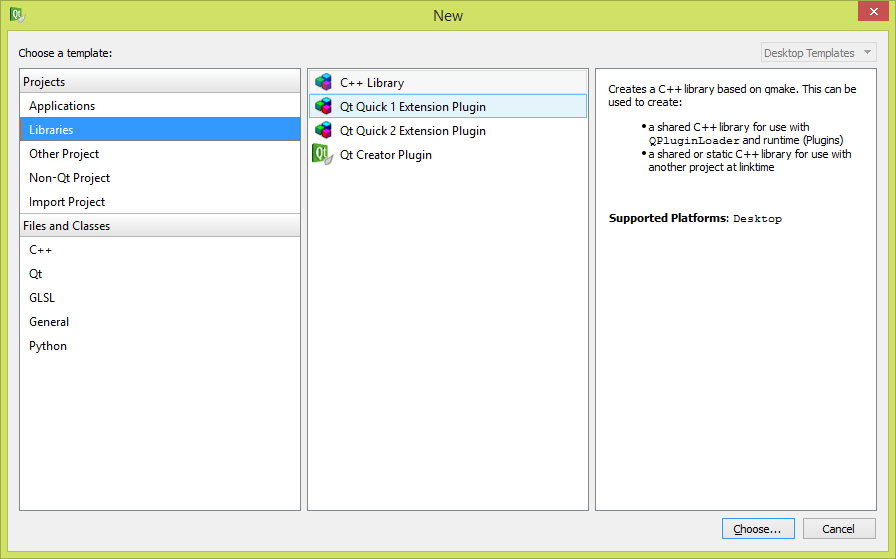The width and height of the screenshot is (896, 559).
Task: Select the Libraries project category
Action: [160, 130]
